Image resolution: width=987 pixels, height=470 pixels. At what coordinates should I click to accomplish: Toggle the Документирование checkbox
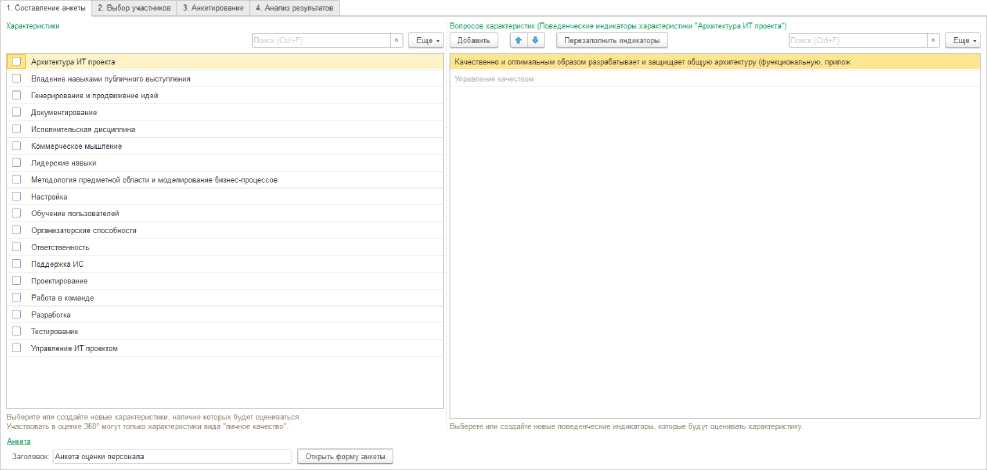pyautogui.click(x=16, y=112)
